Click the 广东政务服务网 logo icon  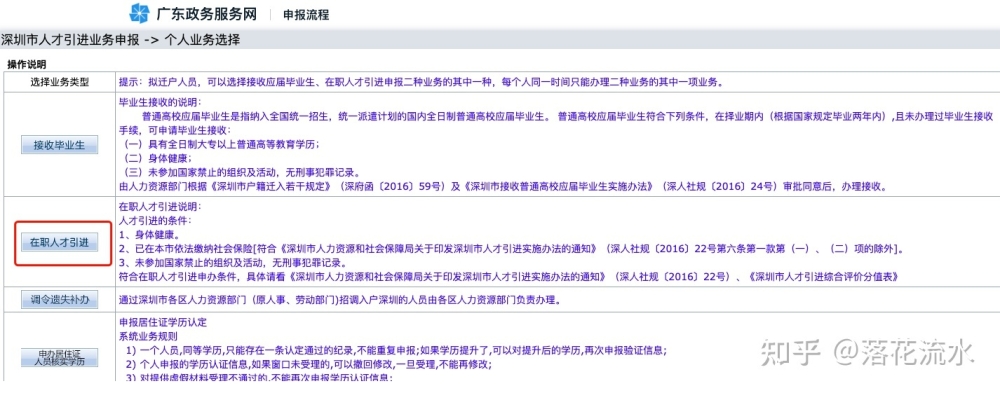coord(138,13)
